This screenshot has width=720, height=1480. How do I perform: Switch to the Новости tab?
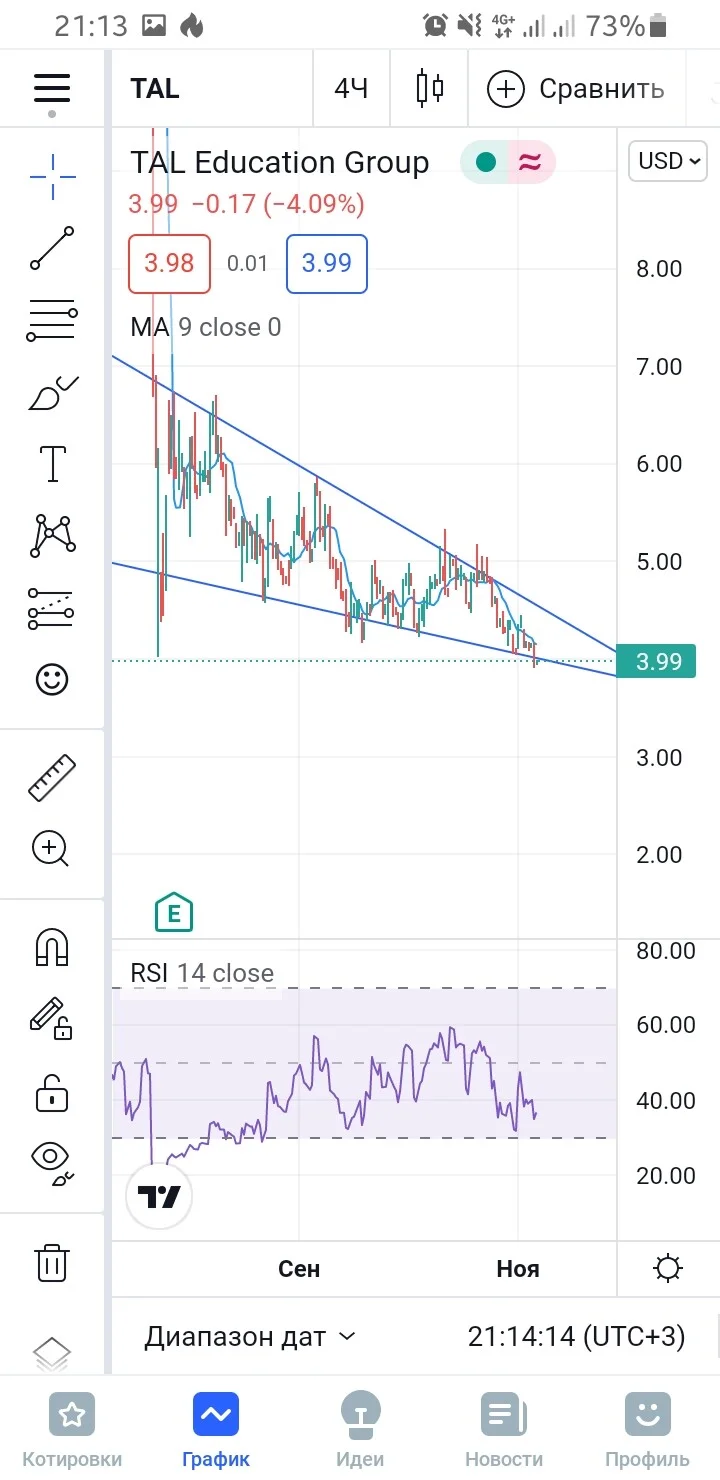tap(504, 1430)
